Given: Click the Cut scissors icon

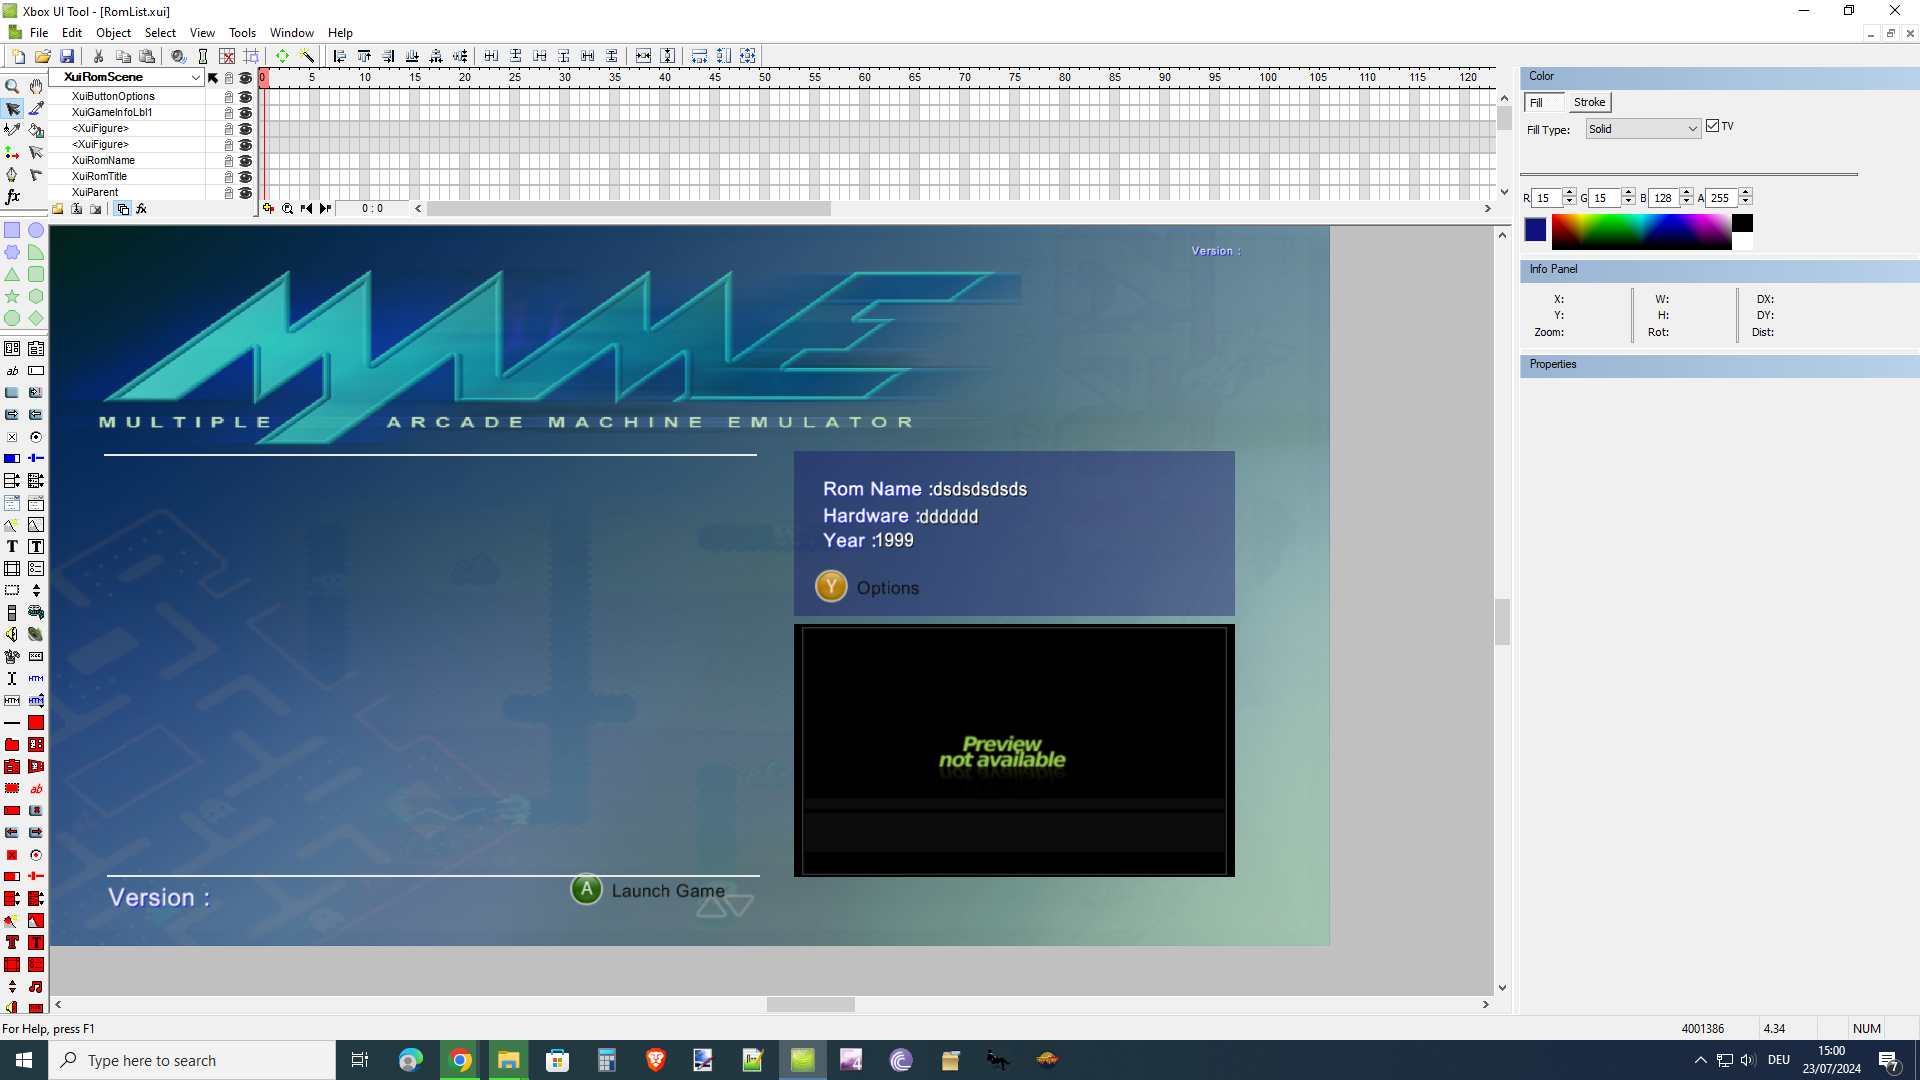Looking at the screenshot, I should [x=99, y=56].
